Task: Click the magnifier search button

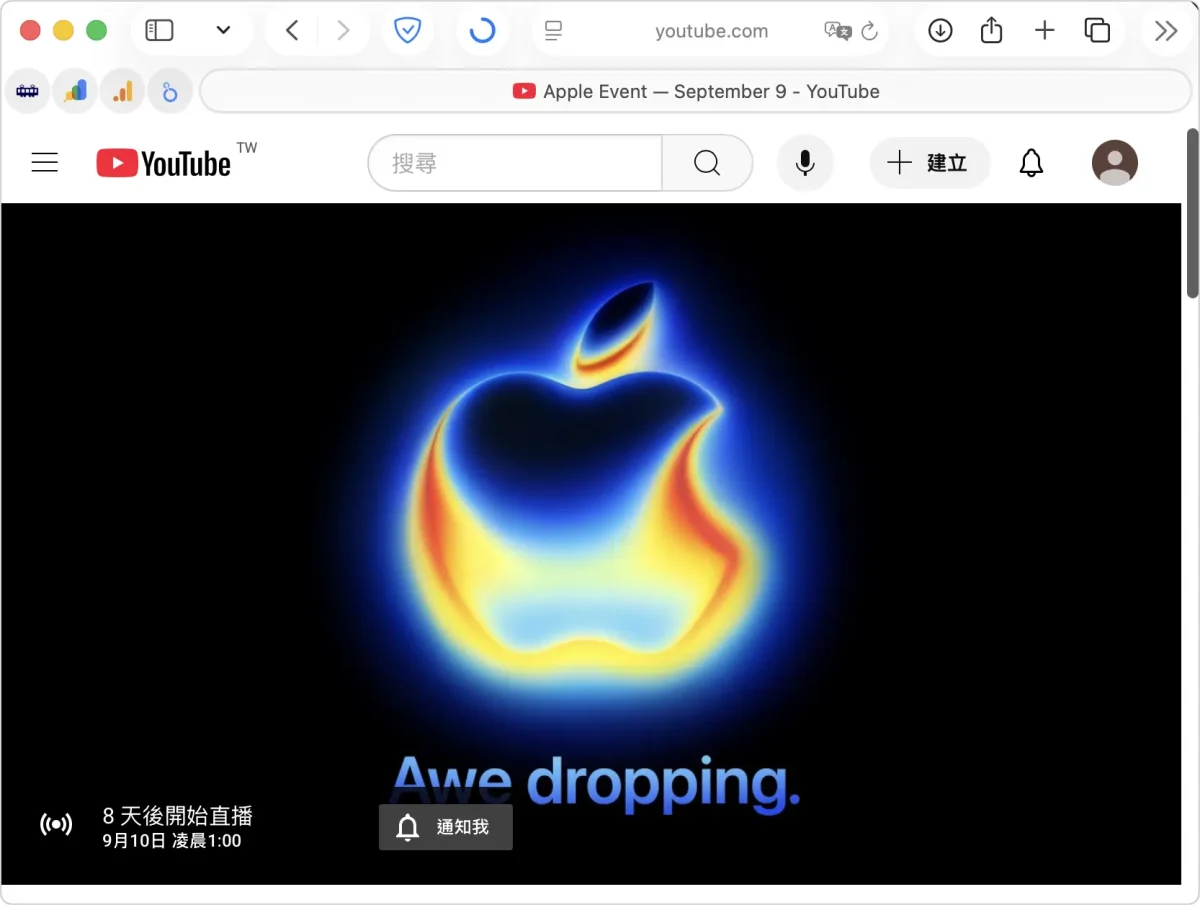Action: (x=707, y=162)
